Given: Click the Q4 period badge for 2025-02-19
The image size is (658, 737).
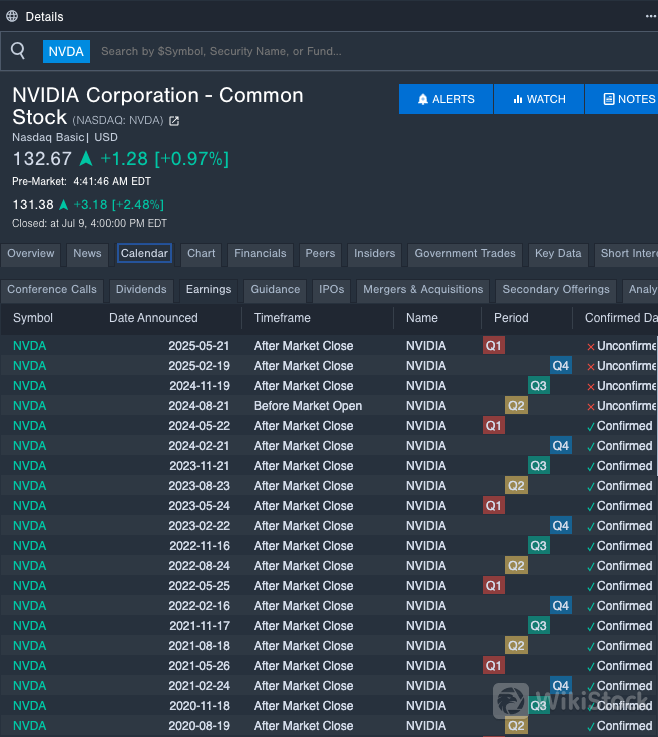Looking at the screenshot, I should (x=561, y=366).
